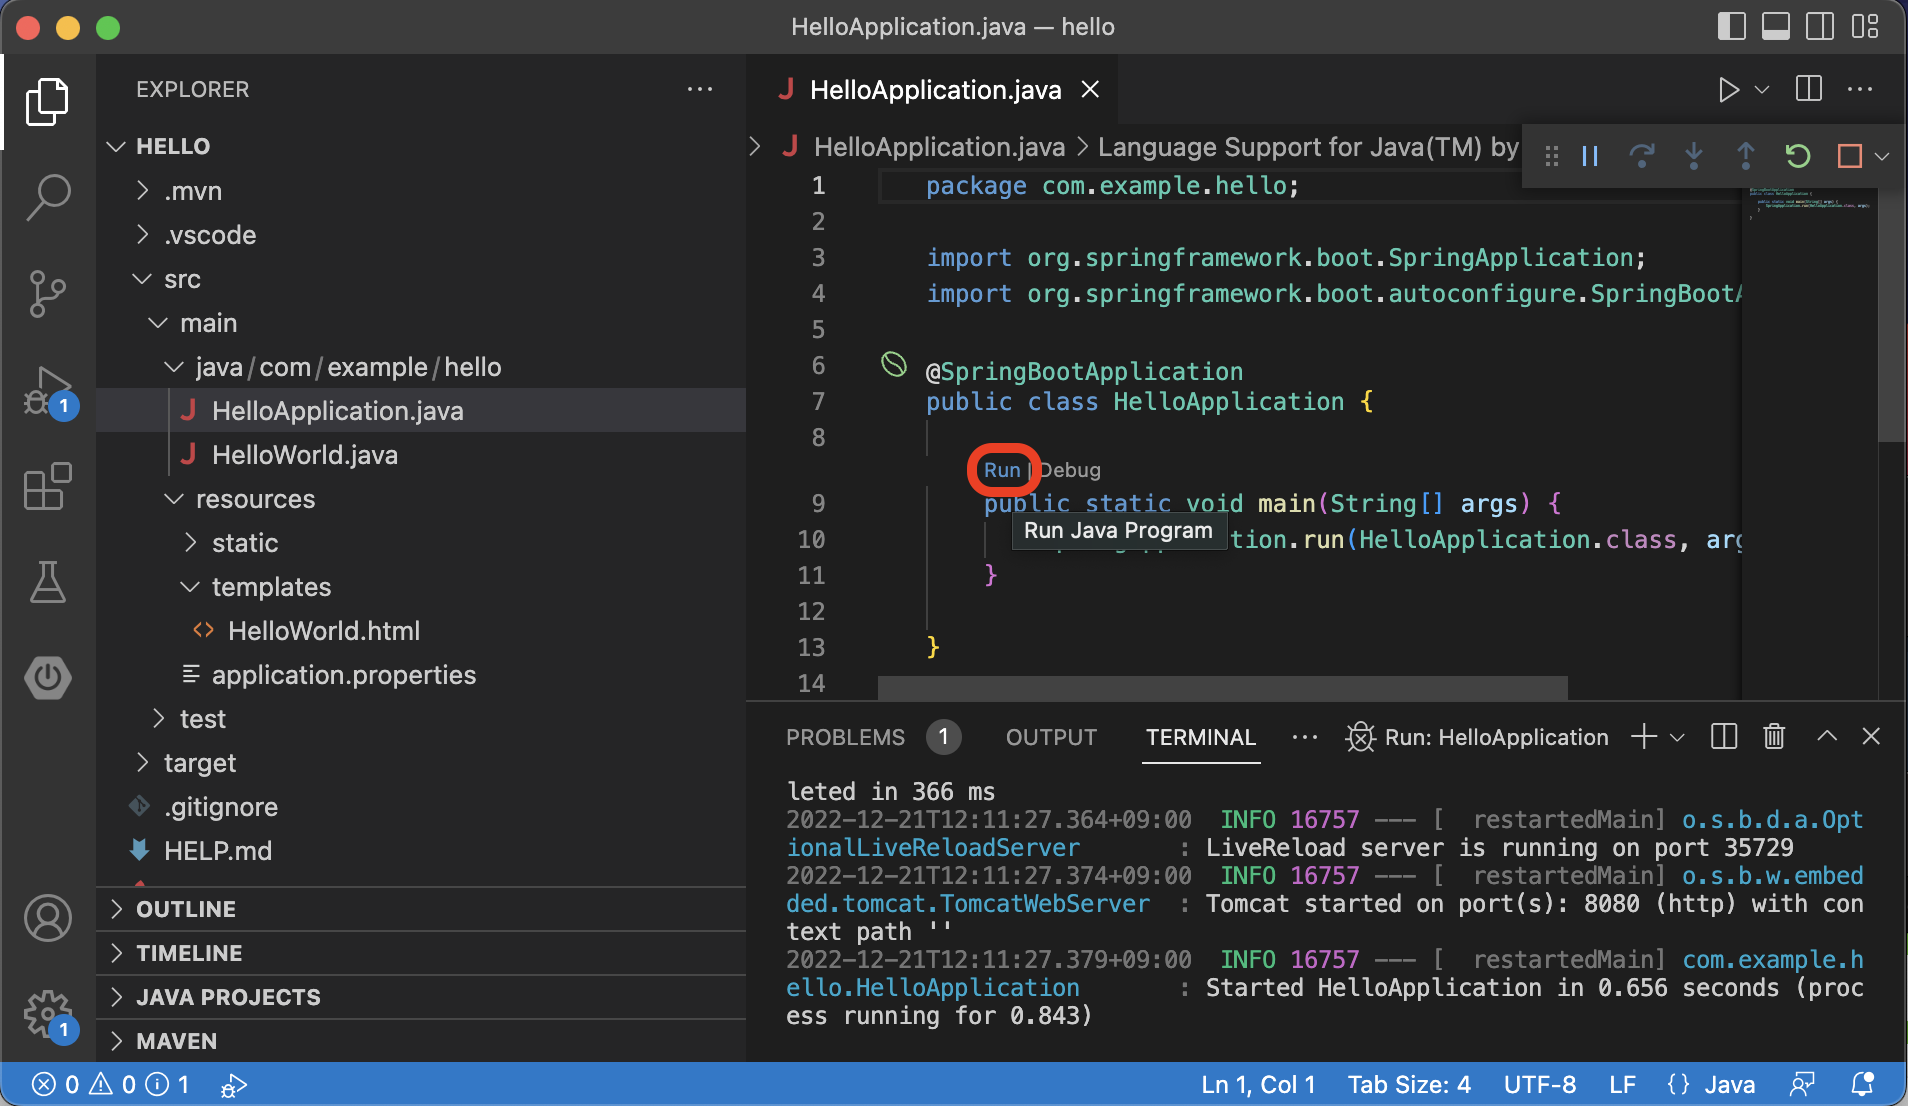The width and height of the screenshot is (1908, 1106).
Task: Open the terminal launch profile dropdown
Action: point(1678,738)
